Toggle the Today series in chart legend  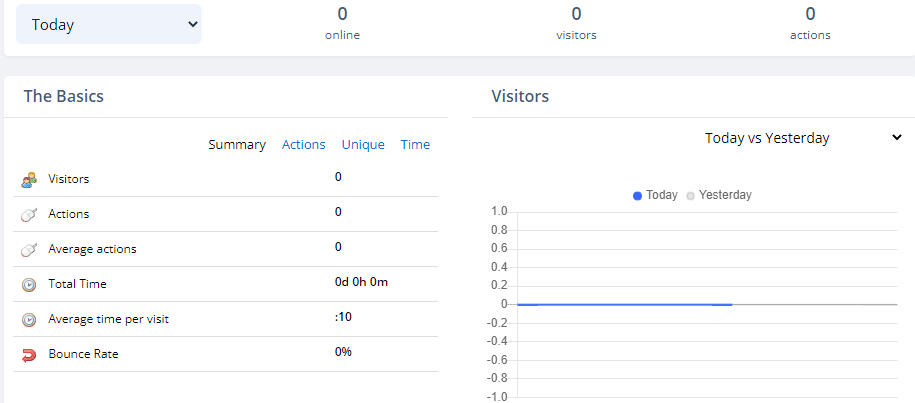pyautogui.click(x=655, y=195)
